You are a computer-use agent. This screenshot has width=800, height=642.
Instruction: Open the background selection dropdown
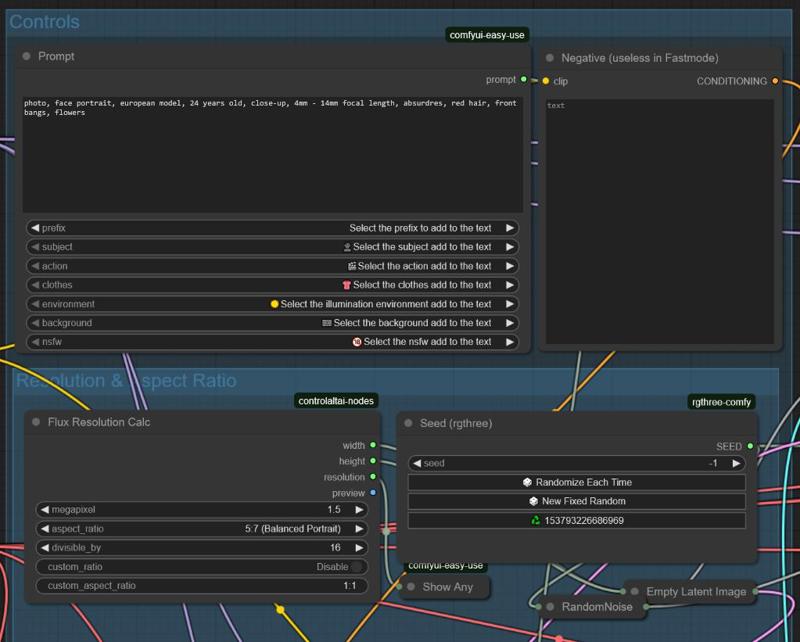coord(272,323)
